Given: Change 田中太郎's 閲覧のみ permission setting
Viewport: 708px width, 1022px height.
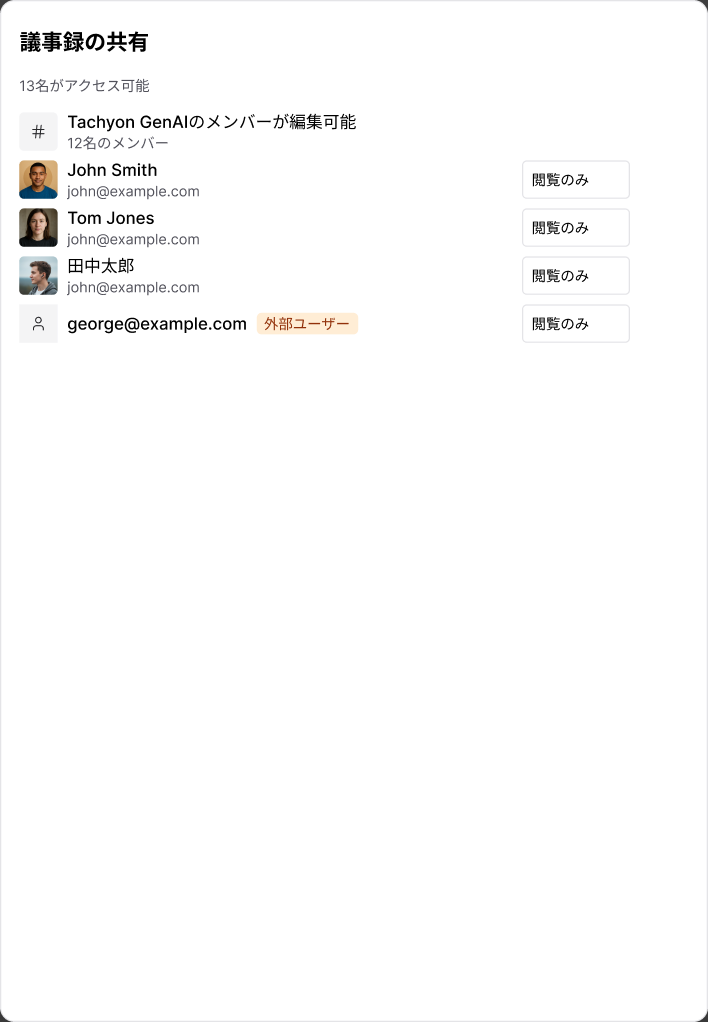Looking at the screenshot, I should [576, 276].
